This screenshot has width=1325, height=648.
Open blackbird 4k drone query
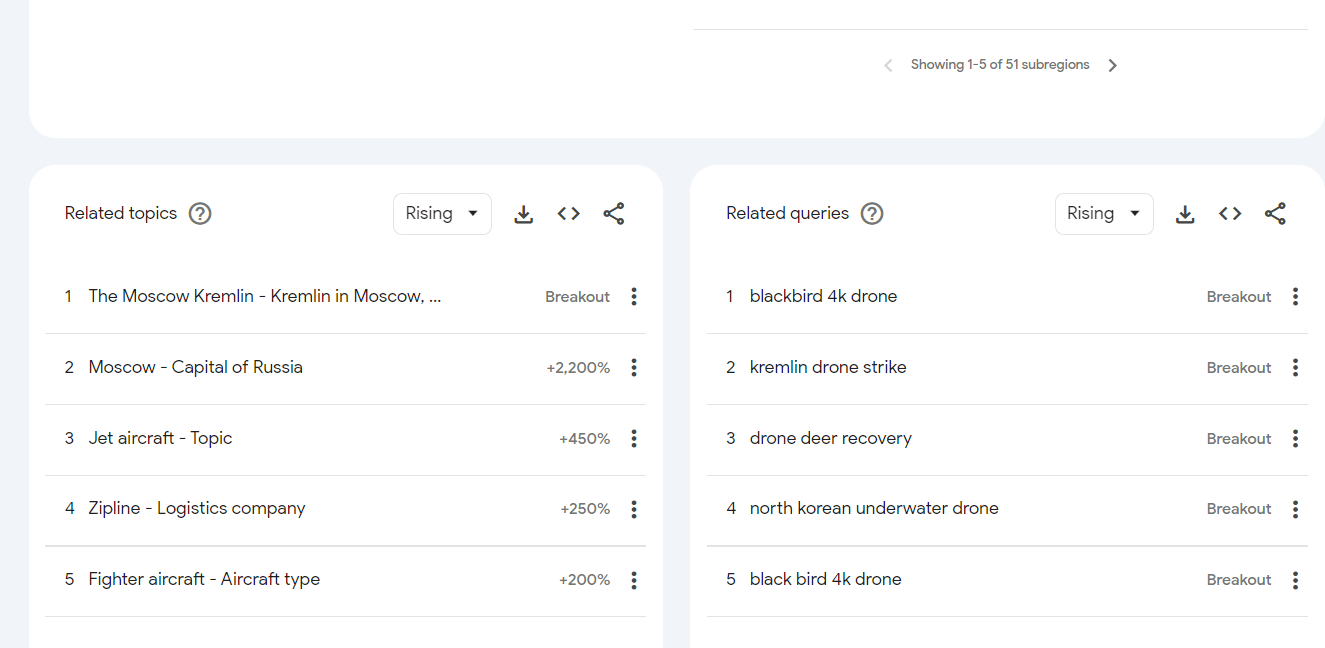[x=823, y=296]
